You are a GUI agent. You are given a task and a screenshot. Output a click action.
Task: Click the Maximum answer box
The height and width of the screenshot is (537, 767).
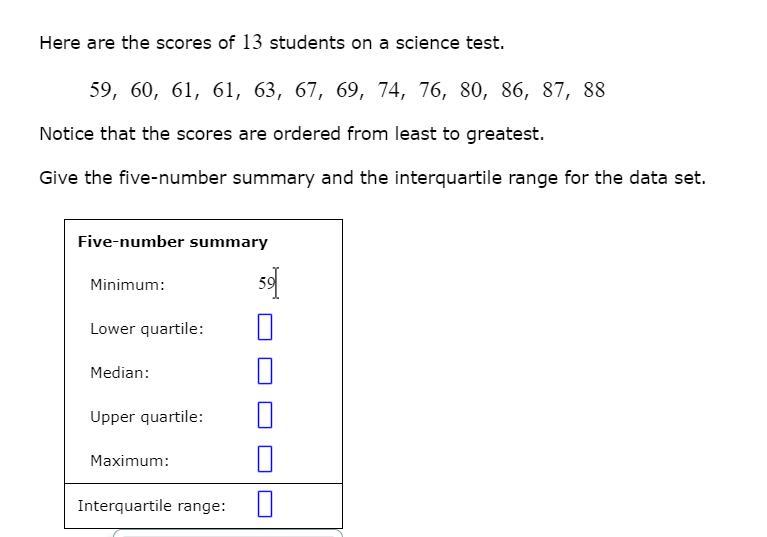point(265,459)
